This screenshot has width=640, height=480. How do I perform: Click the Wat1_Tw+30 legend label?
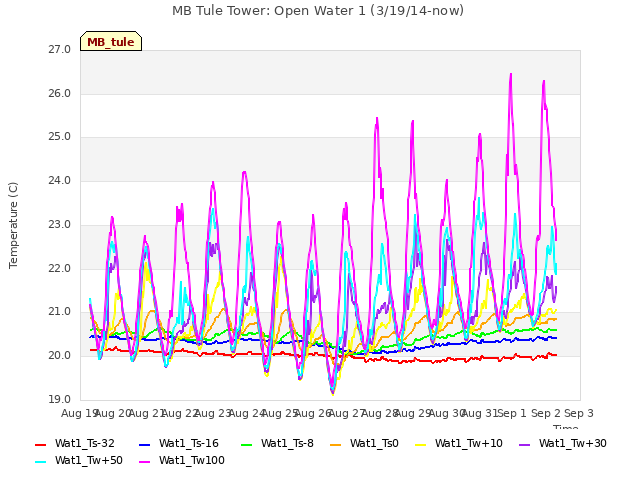(573, 443)
